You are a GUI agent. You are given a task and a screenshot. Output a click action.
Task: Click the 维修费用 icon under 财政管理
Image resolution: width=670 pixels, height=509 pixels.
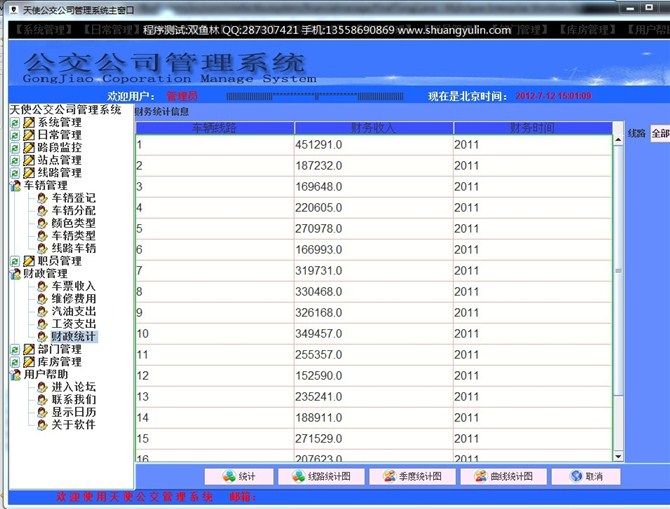43,299
